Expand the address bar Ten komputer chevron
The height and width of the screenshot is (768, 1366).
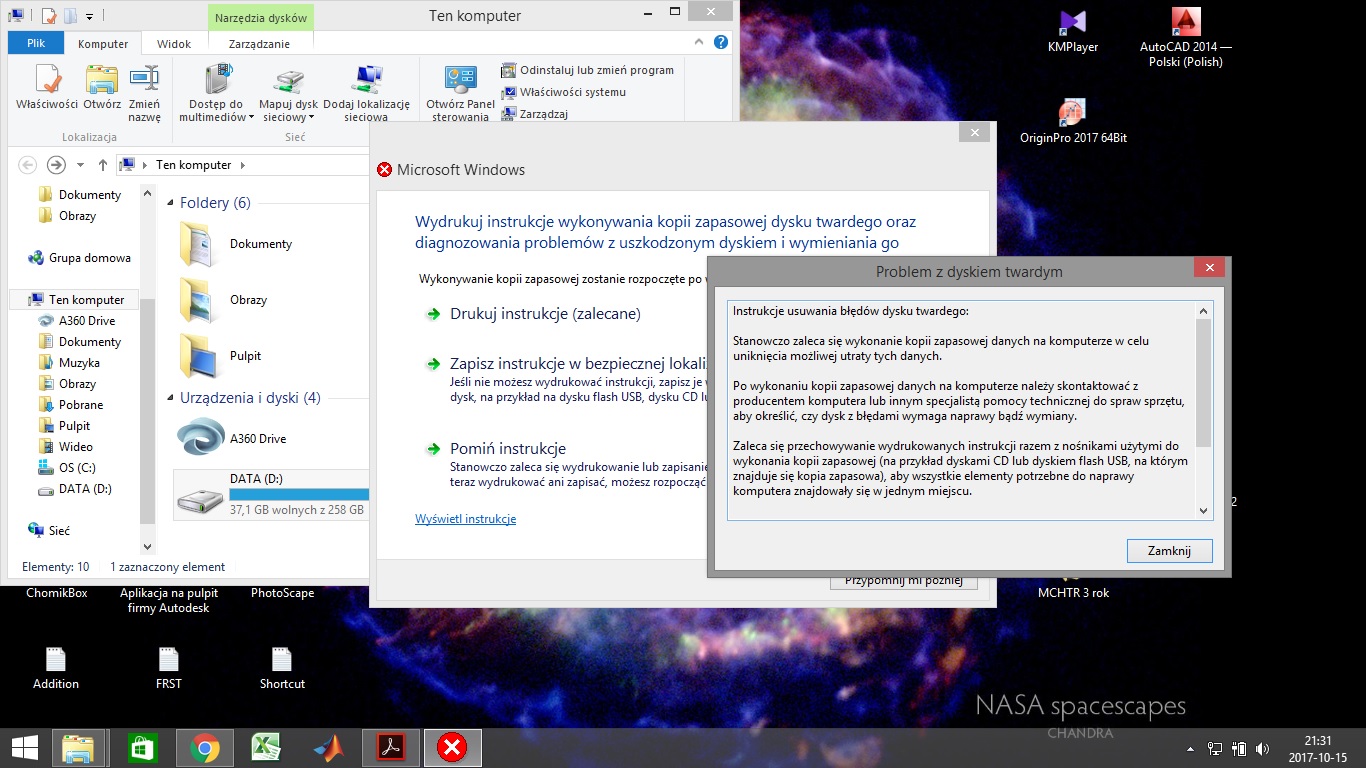point(243,165)
